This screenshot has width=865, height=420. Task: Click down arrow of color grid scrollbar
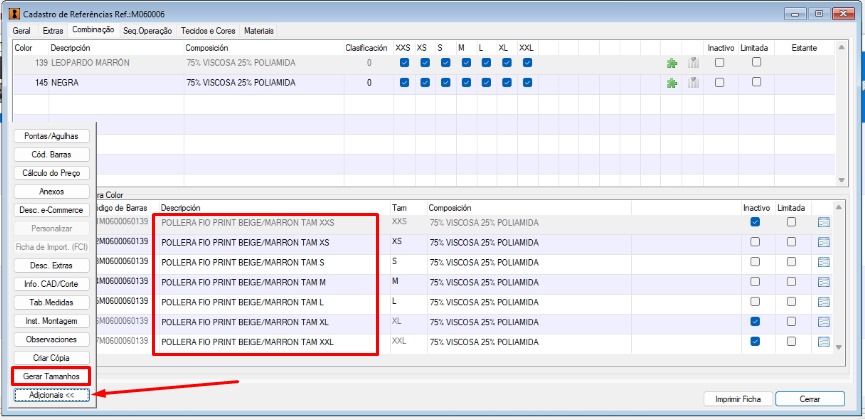[x=841, y=180]
